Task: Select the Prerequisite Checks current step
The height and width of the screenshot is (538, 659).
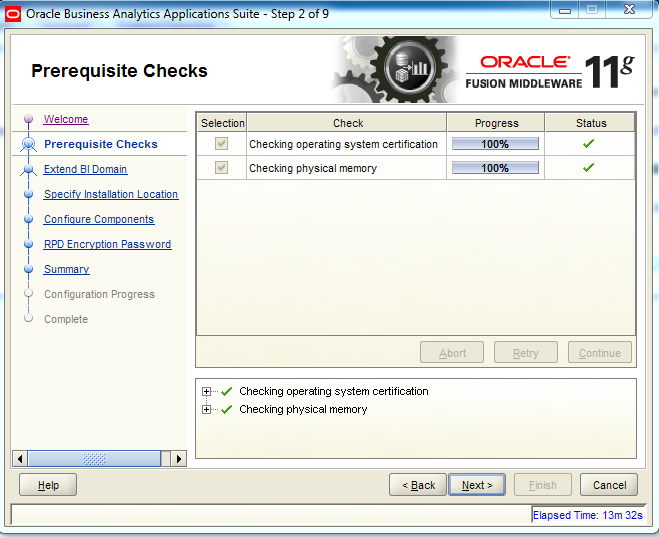Action: click(x=101, y=144)
